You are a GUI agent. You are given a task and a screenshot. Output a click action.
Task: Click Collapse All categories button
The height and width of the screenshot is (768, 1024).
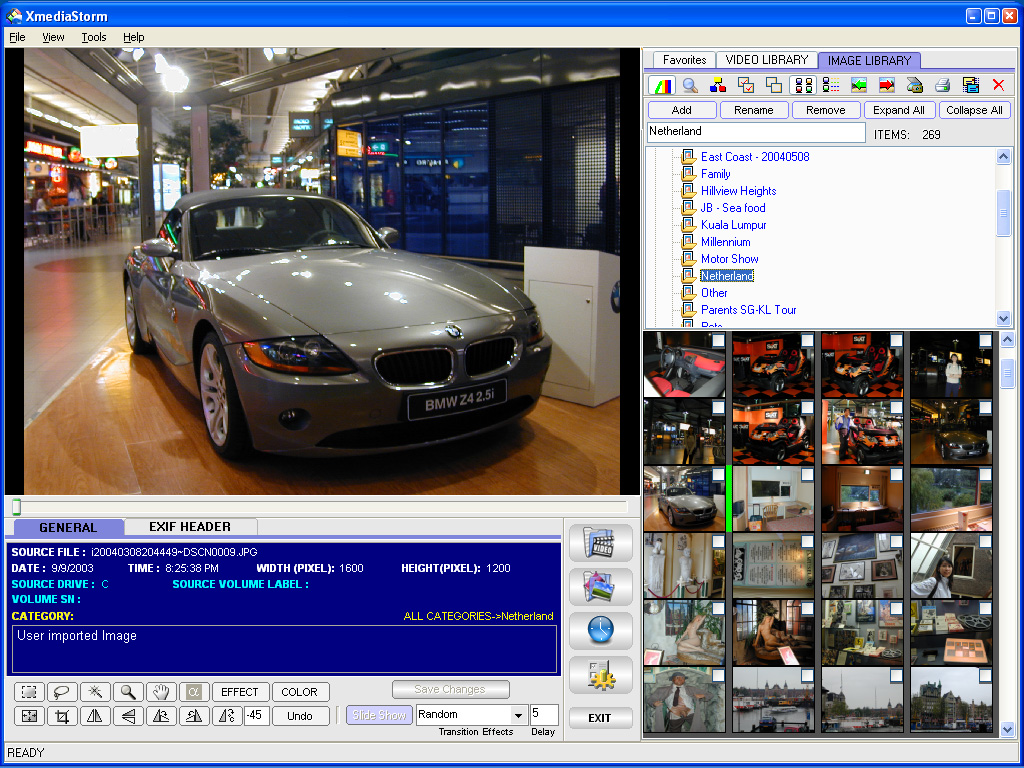(974, 110)
